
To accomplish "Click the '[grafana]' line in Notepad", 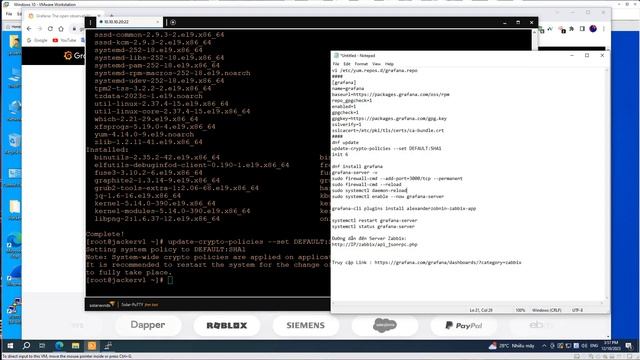I will pyautogui.click(x=344, y=82).
